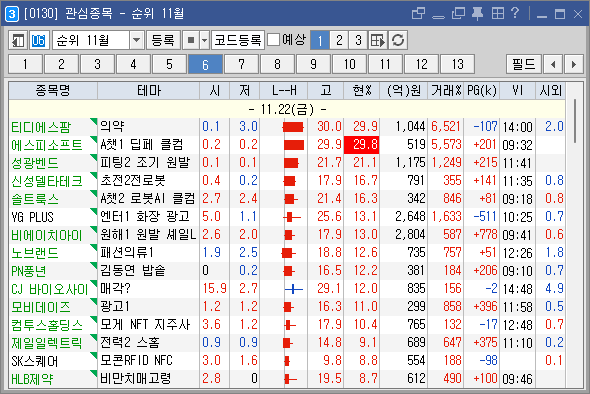
Task: Click the highlighted 29.8 cell of 에스피소프트
Action: click(x=362, y=145)
